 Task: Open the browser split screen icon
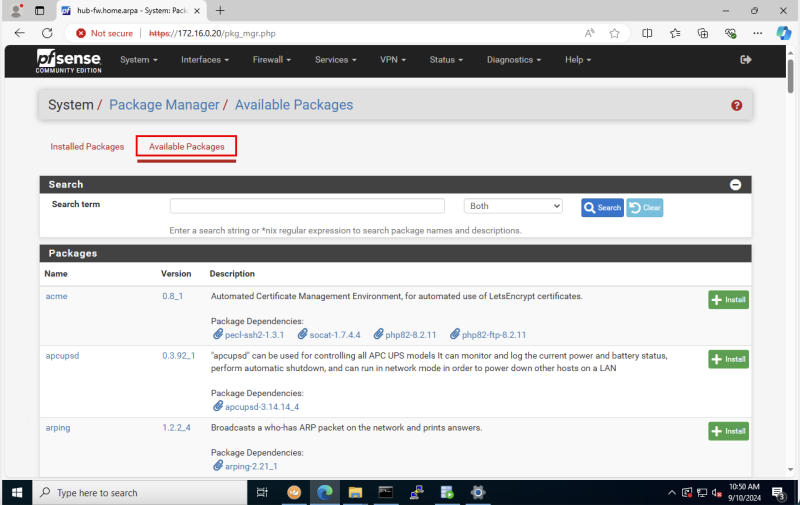pos(647,33)
